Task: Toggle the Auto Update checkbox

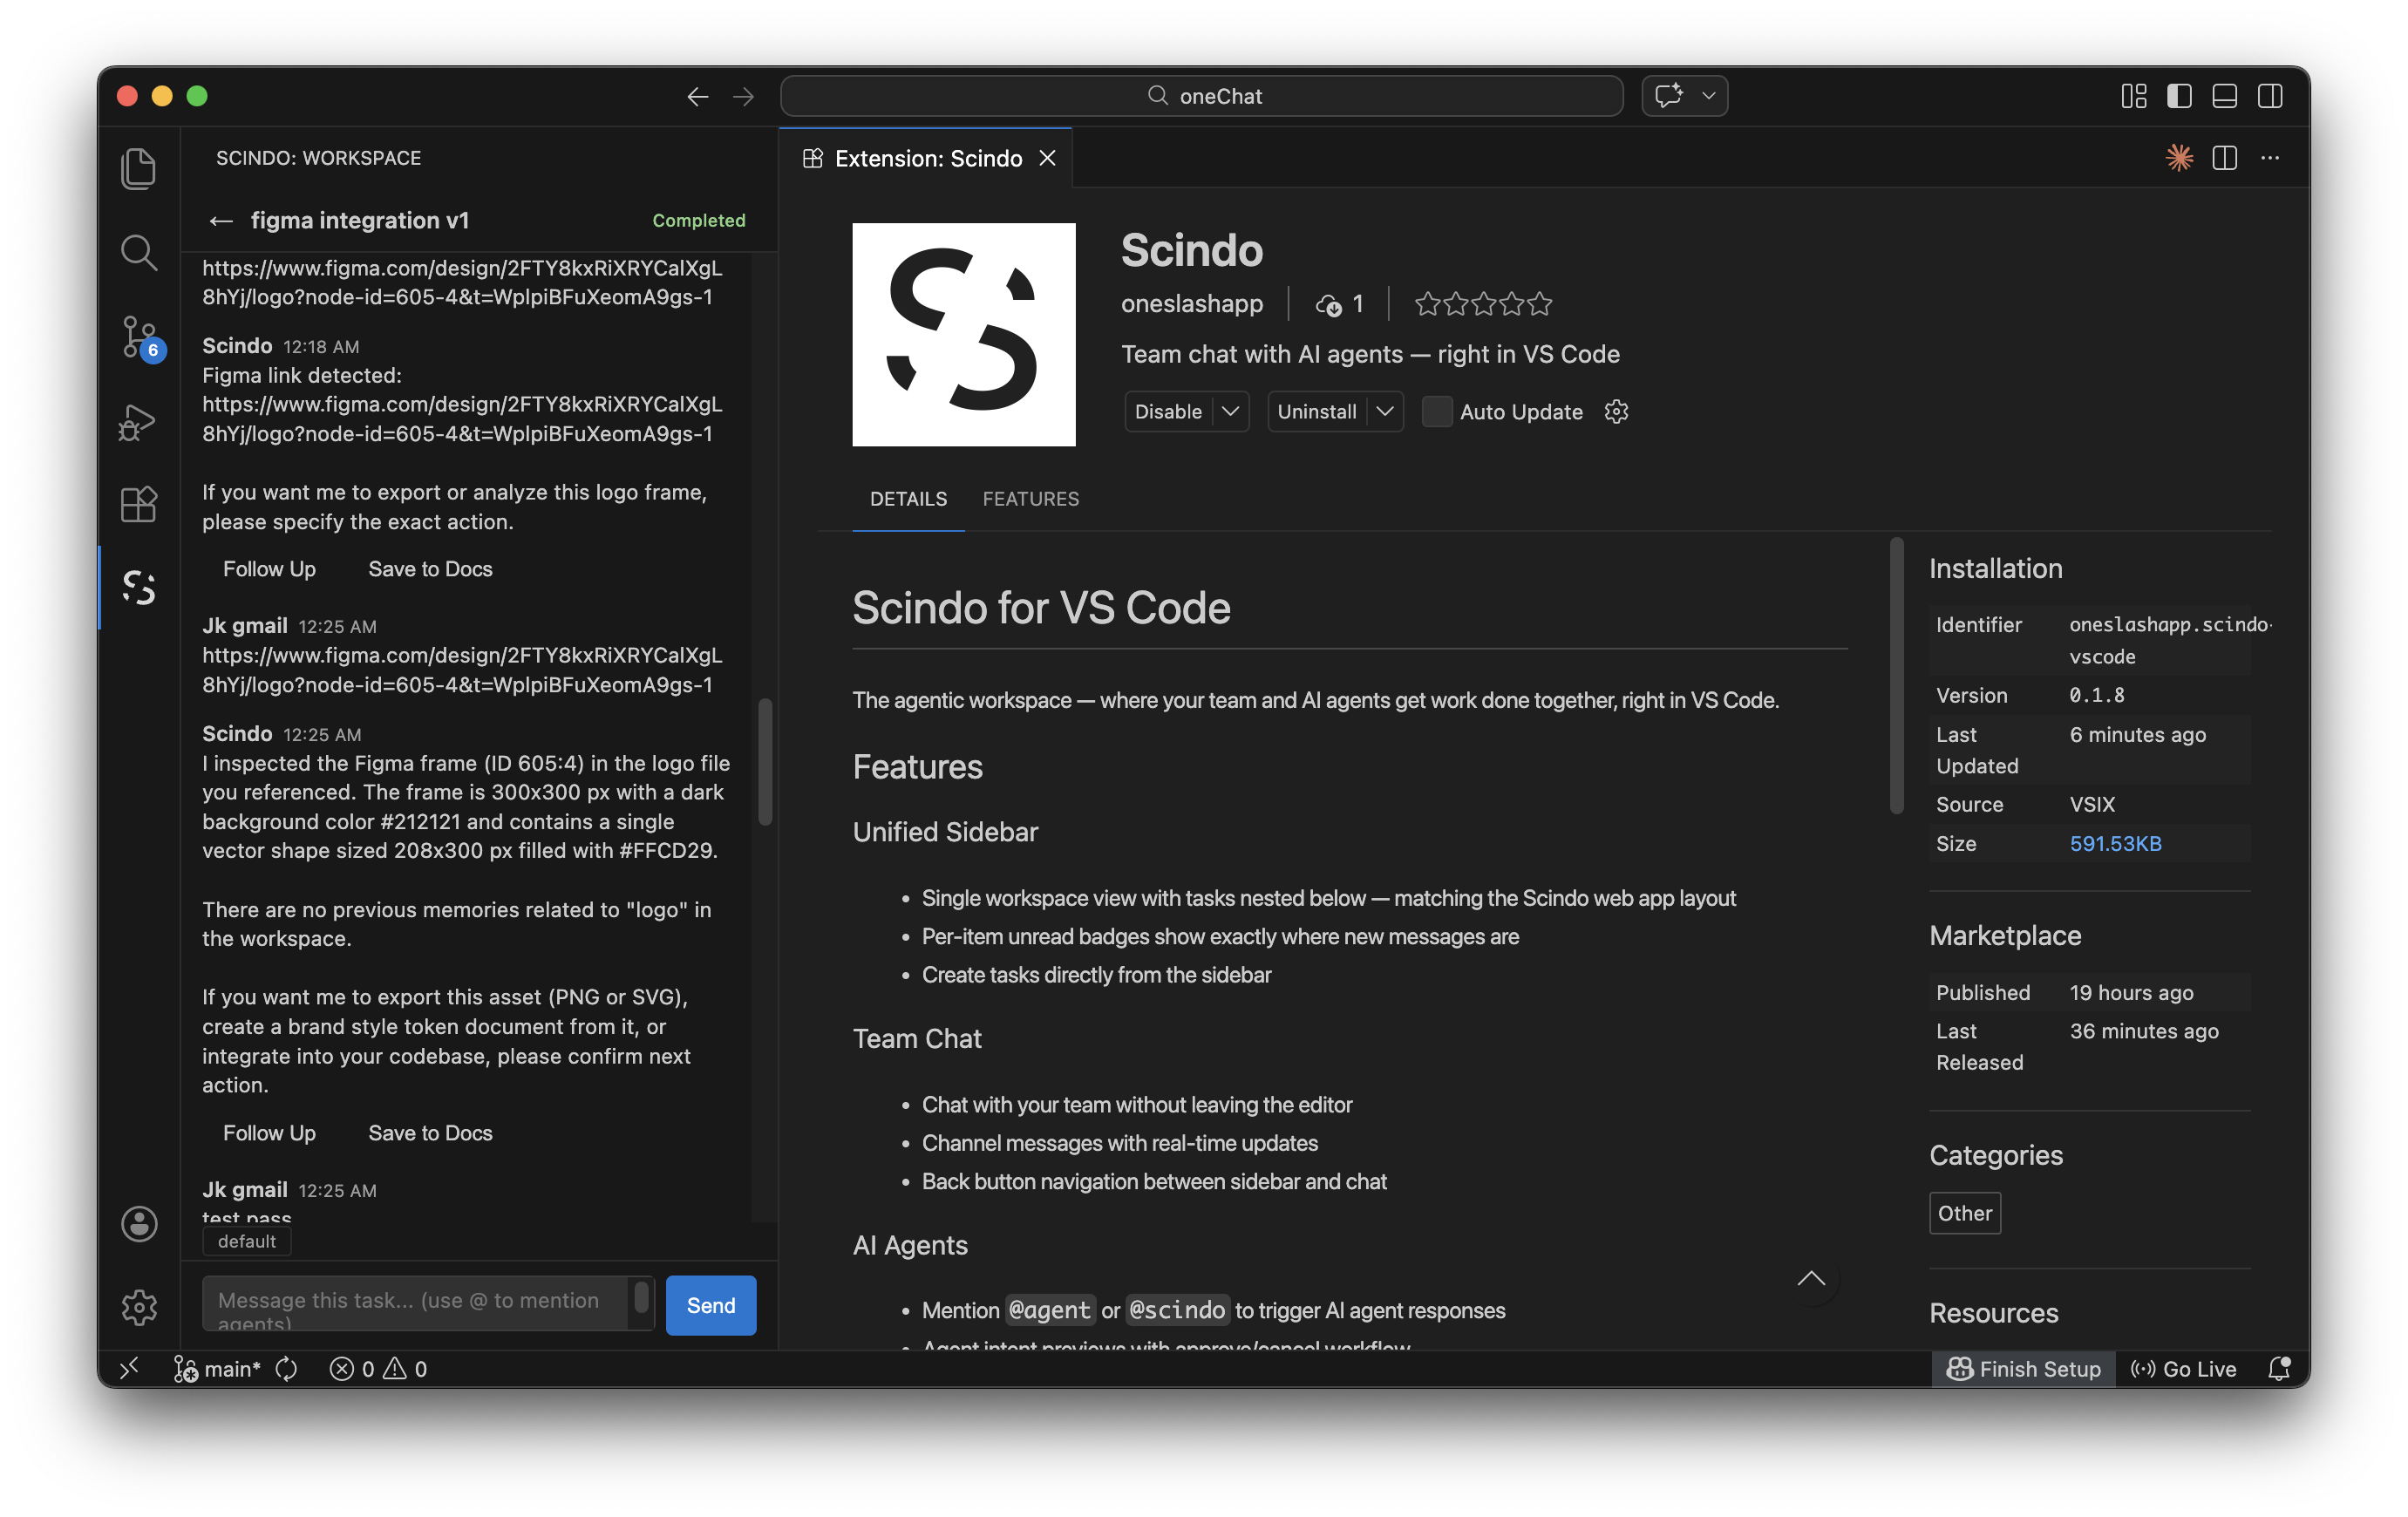Action: point(1437,411)
